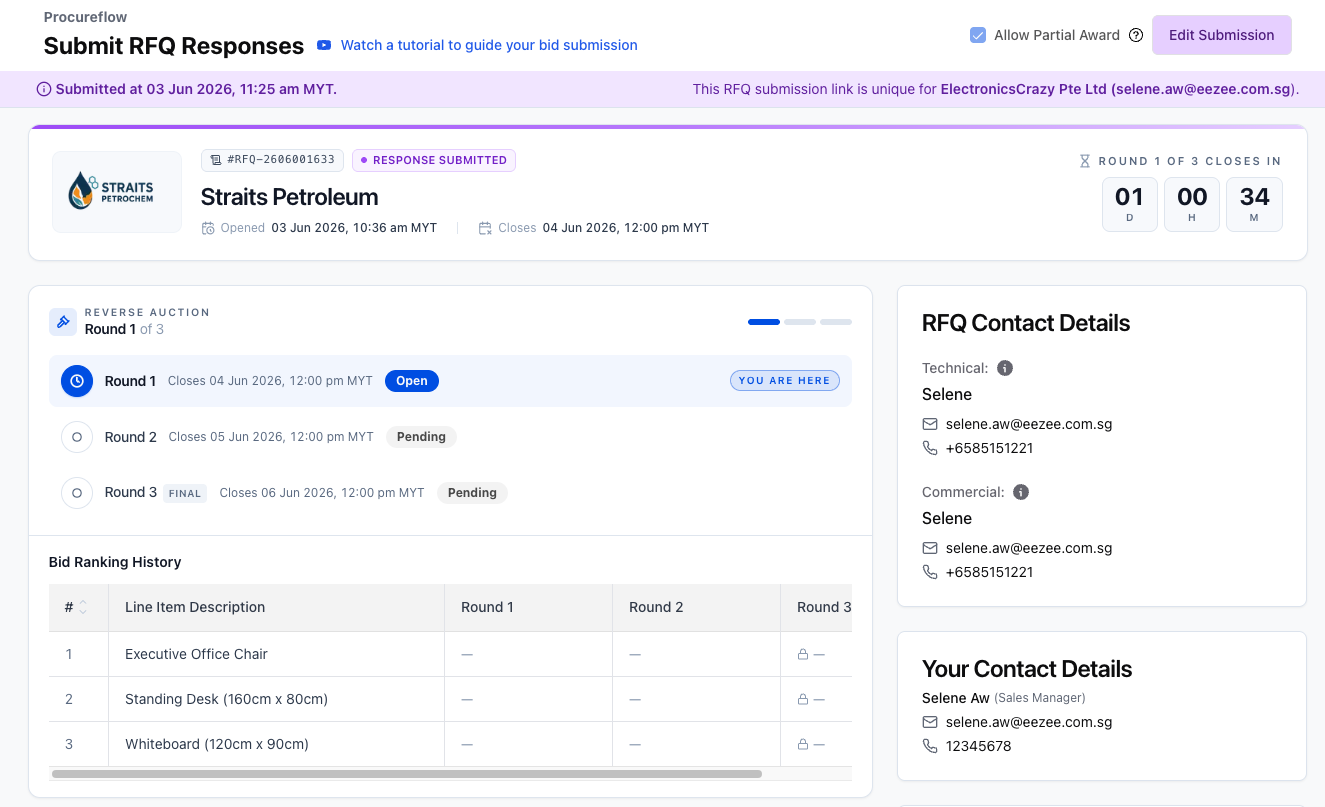Screen dimensions: 1325x807
Task: Click the ranking table horizontal scrollbar
Action: [407, 774]
